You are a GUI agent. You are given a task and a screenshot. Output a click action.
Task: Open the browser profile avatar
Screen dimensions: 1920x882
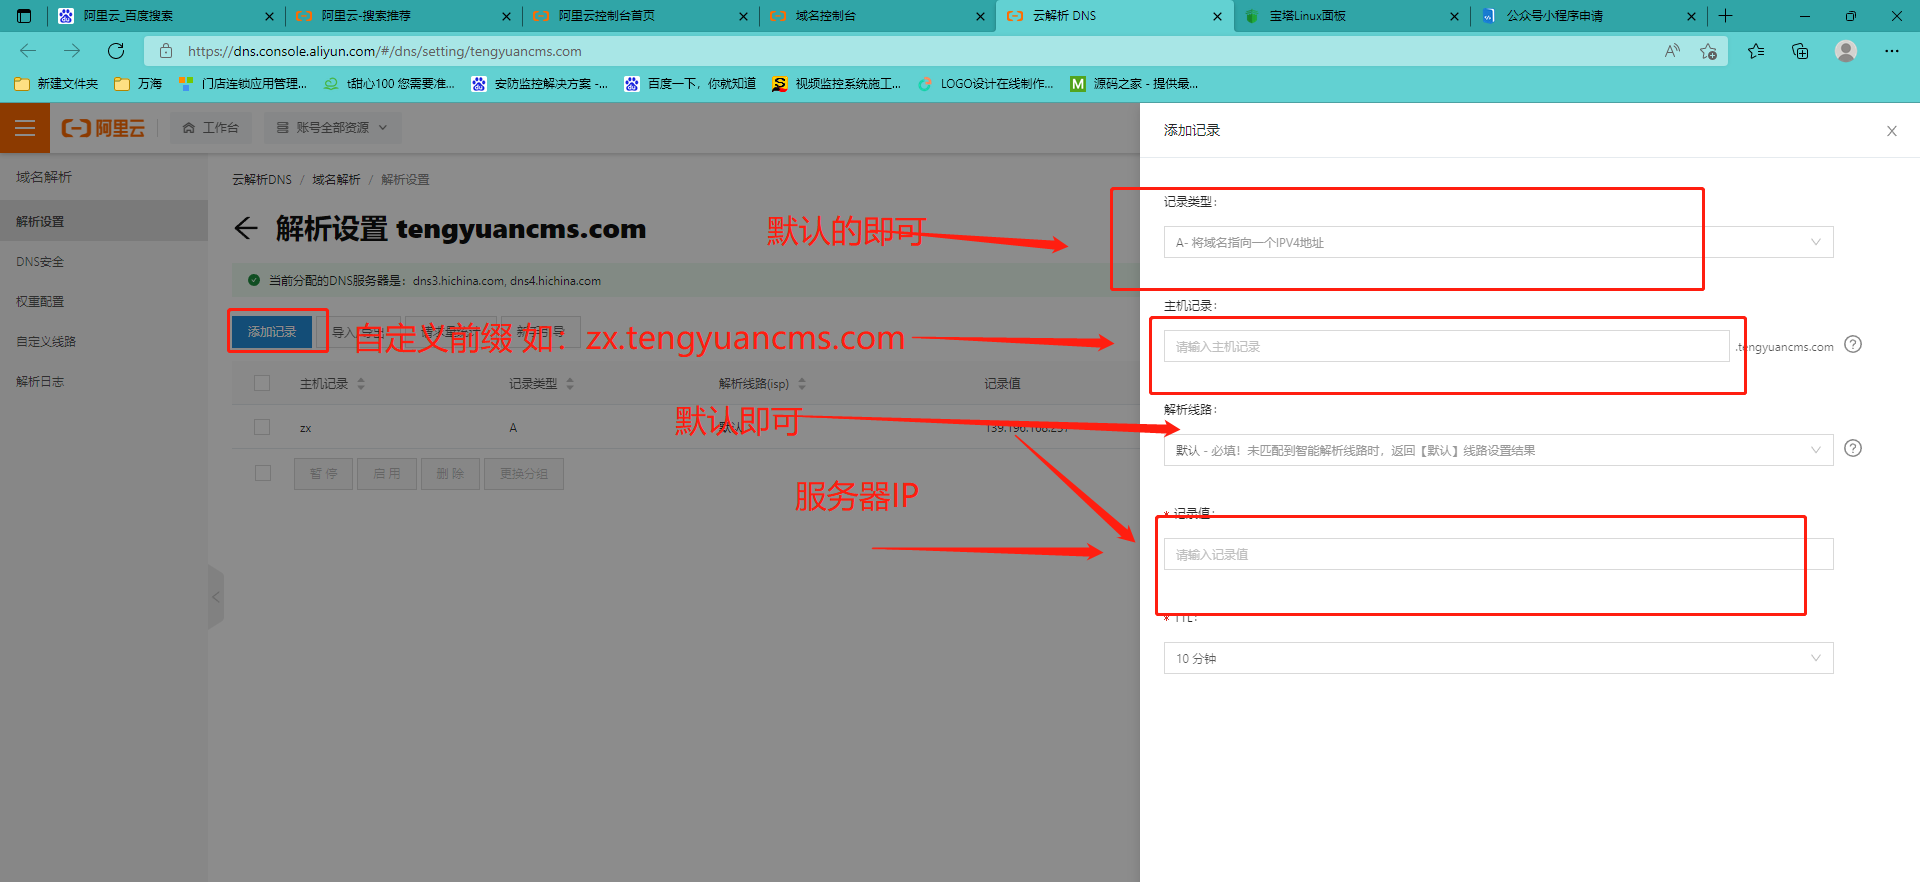(x=1846, y=51)
